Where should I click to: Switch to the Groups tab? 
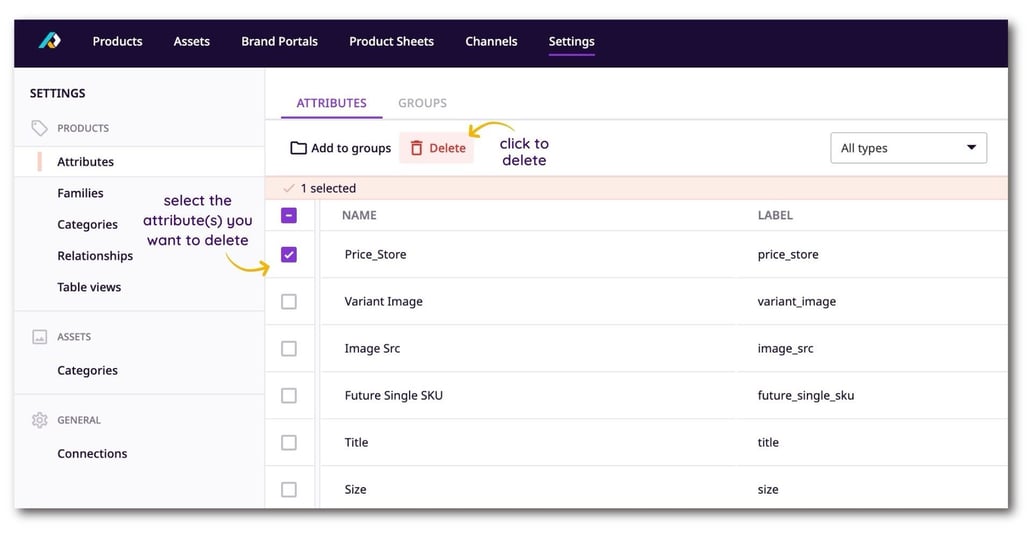(422, 103)
